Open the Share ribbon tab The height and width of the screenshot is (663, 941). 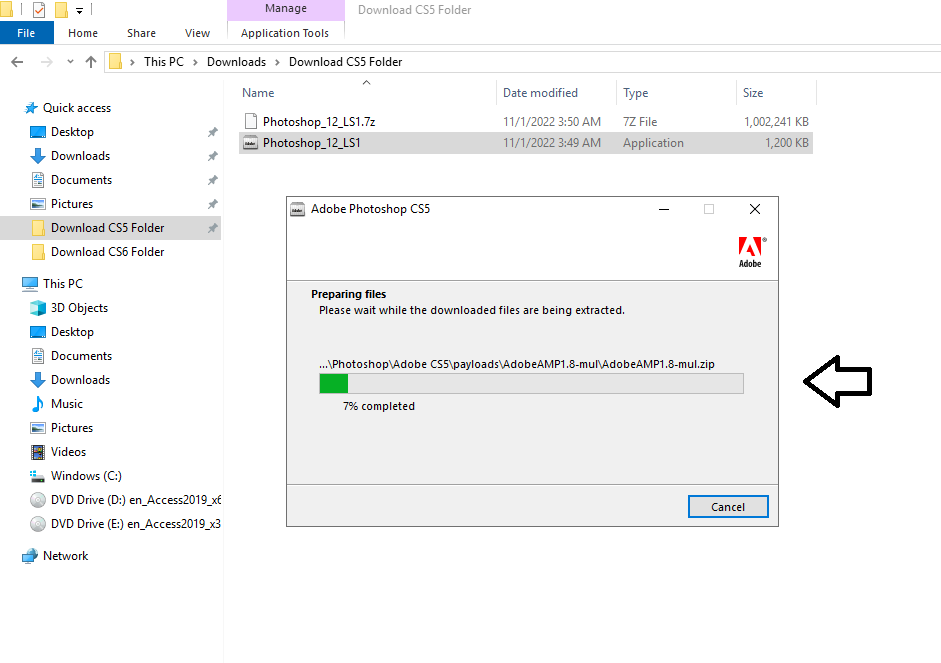pyautogui.click(x=142, y=33)
